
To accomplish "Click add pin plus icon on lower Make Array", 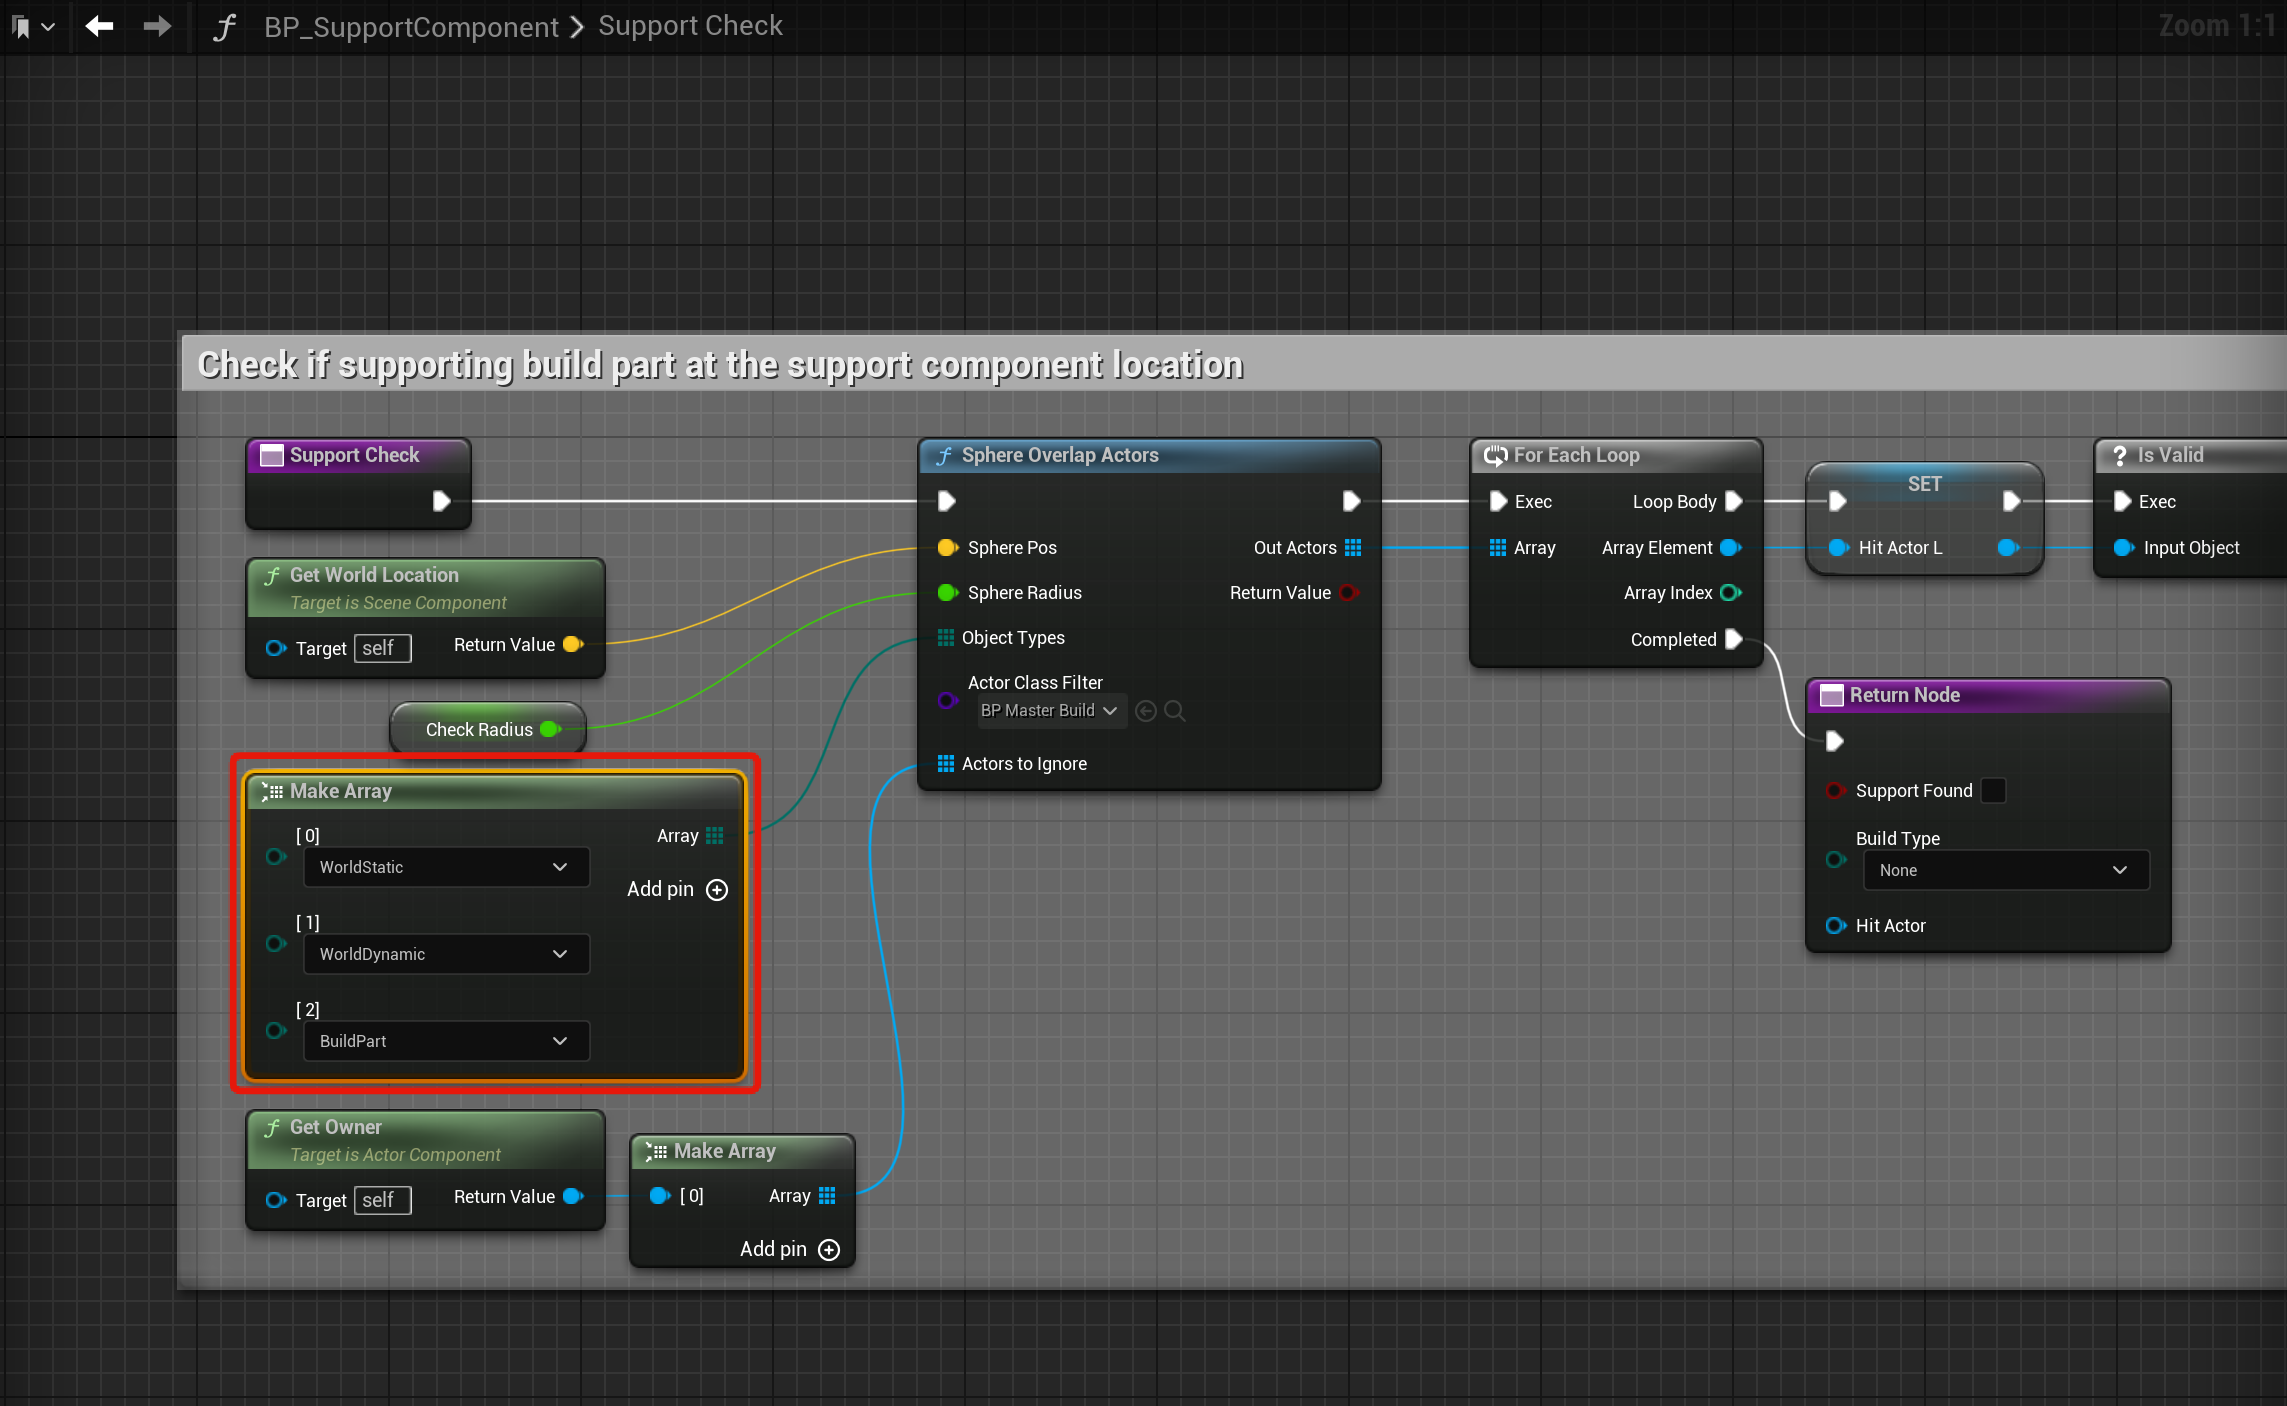I will [829, 1250].
